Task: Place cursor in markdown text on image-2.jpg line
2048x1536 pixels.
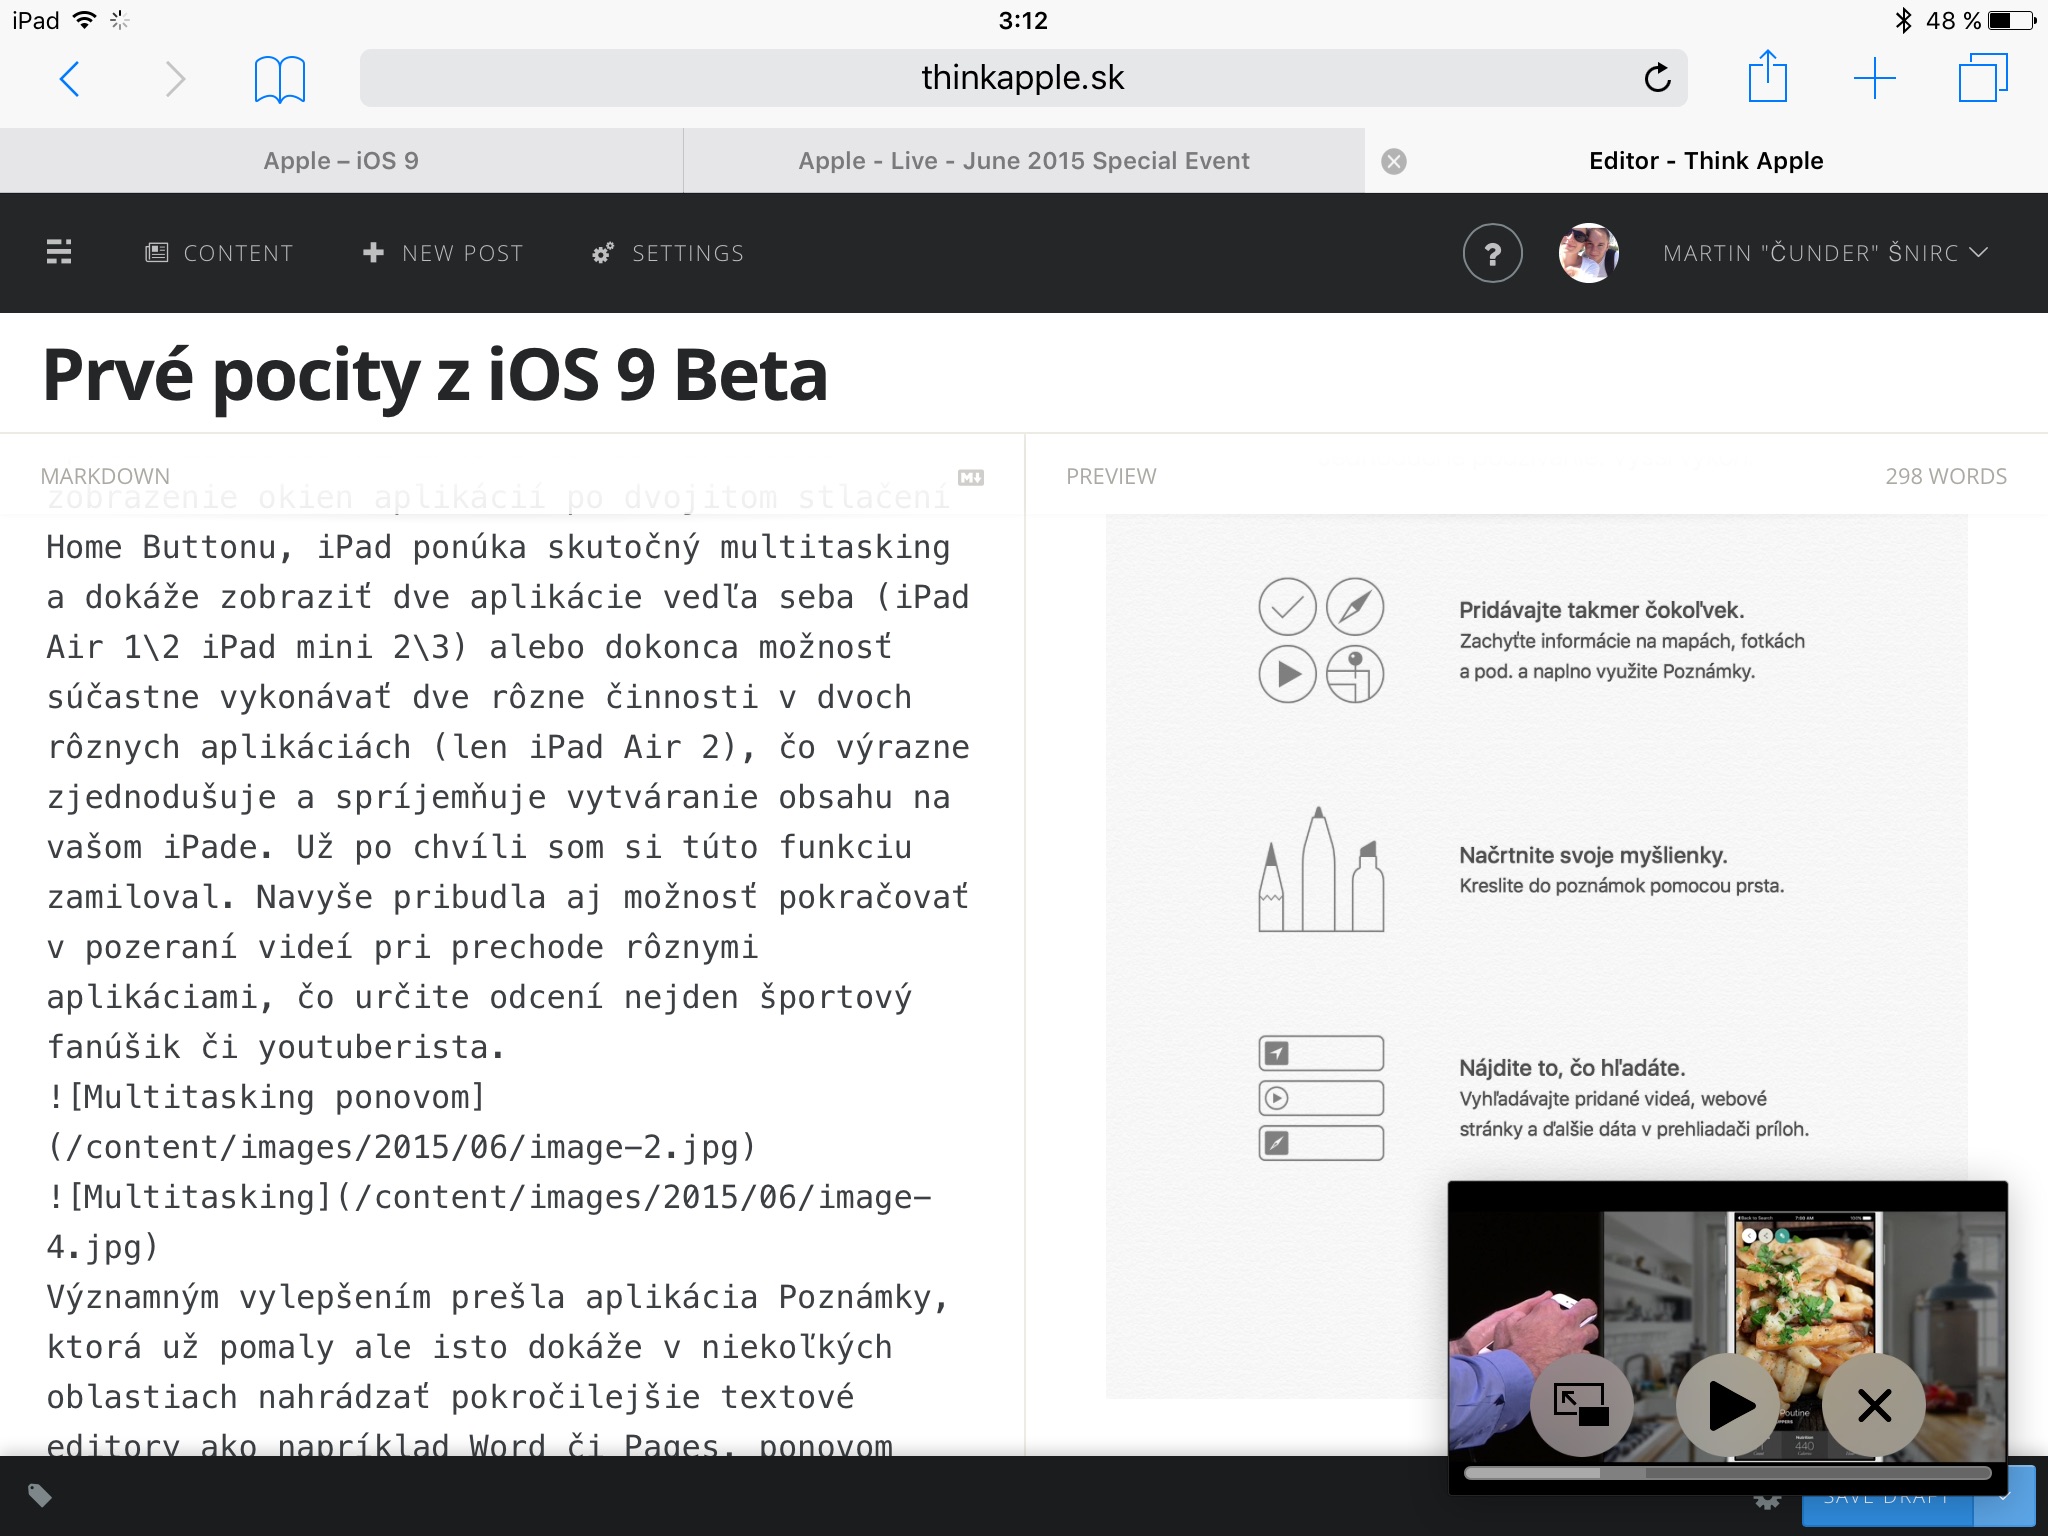Action: tap(401, 1147)
